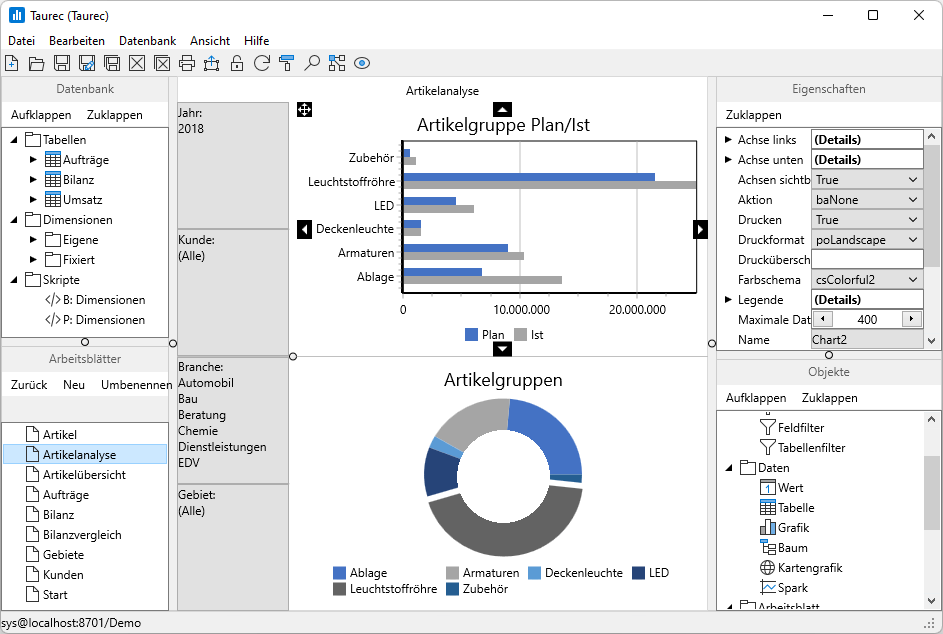Select the Artikelübersicht worksheet
This screenshot has width=943, height=634.
(84, 475)
